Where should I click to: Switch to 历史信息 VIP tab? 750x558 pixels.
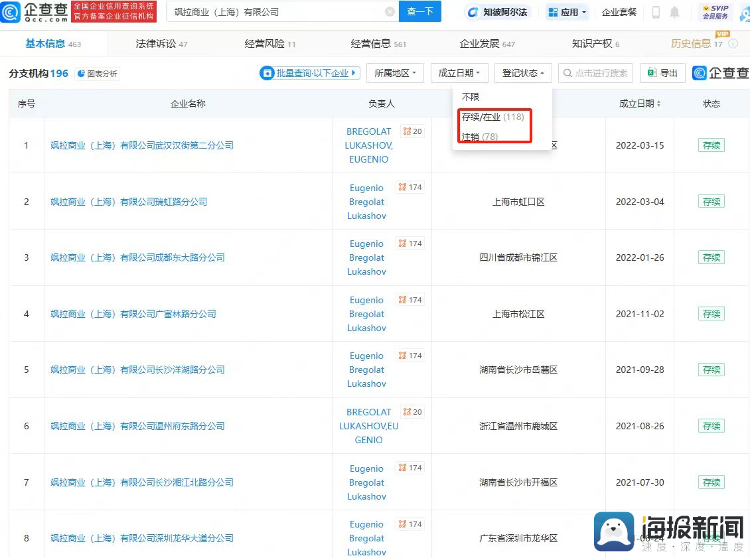point(696,44)
